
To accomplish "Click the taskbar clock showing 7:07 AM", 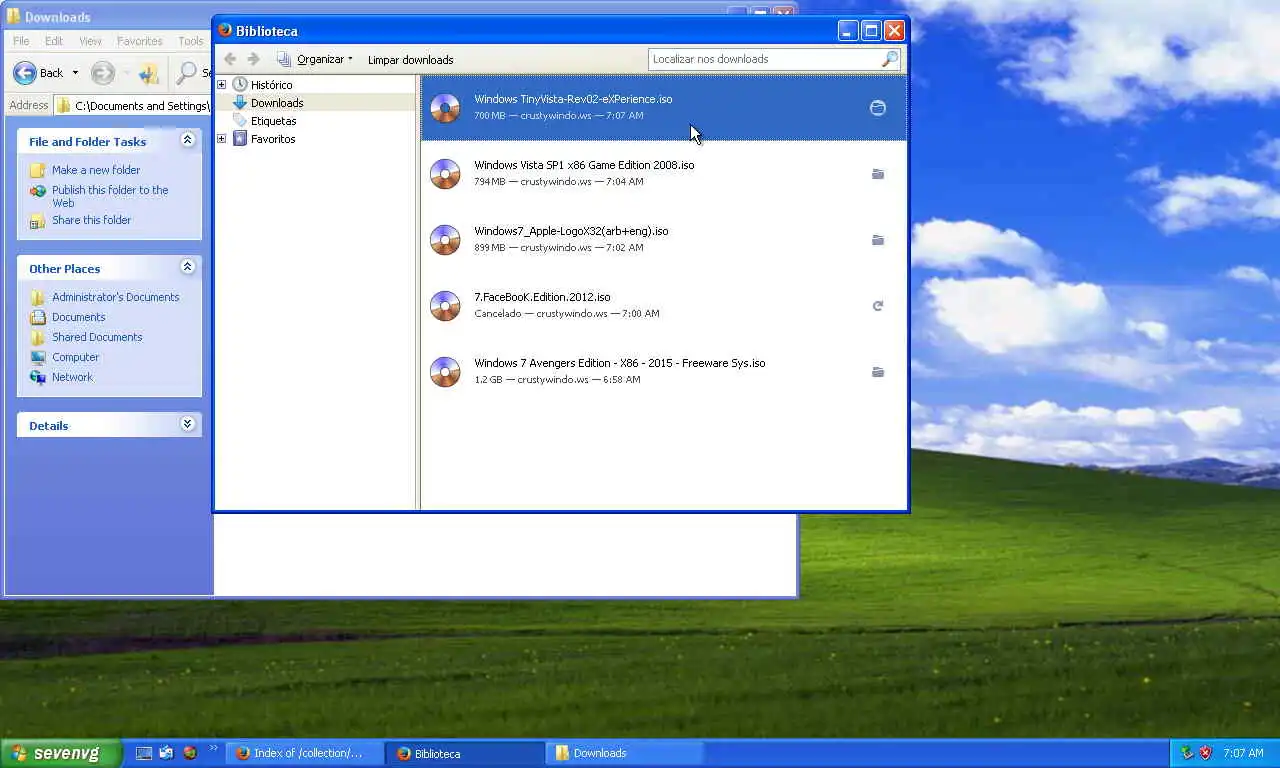I will click(1243, 753).
